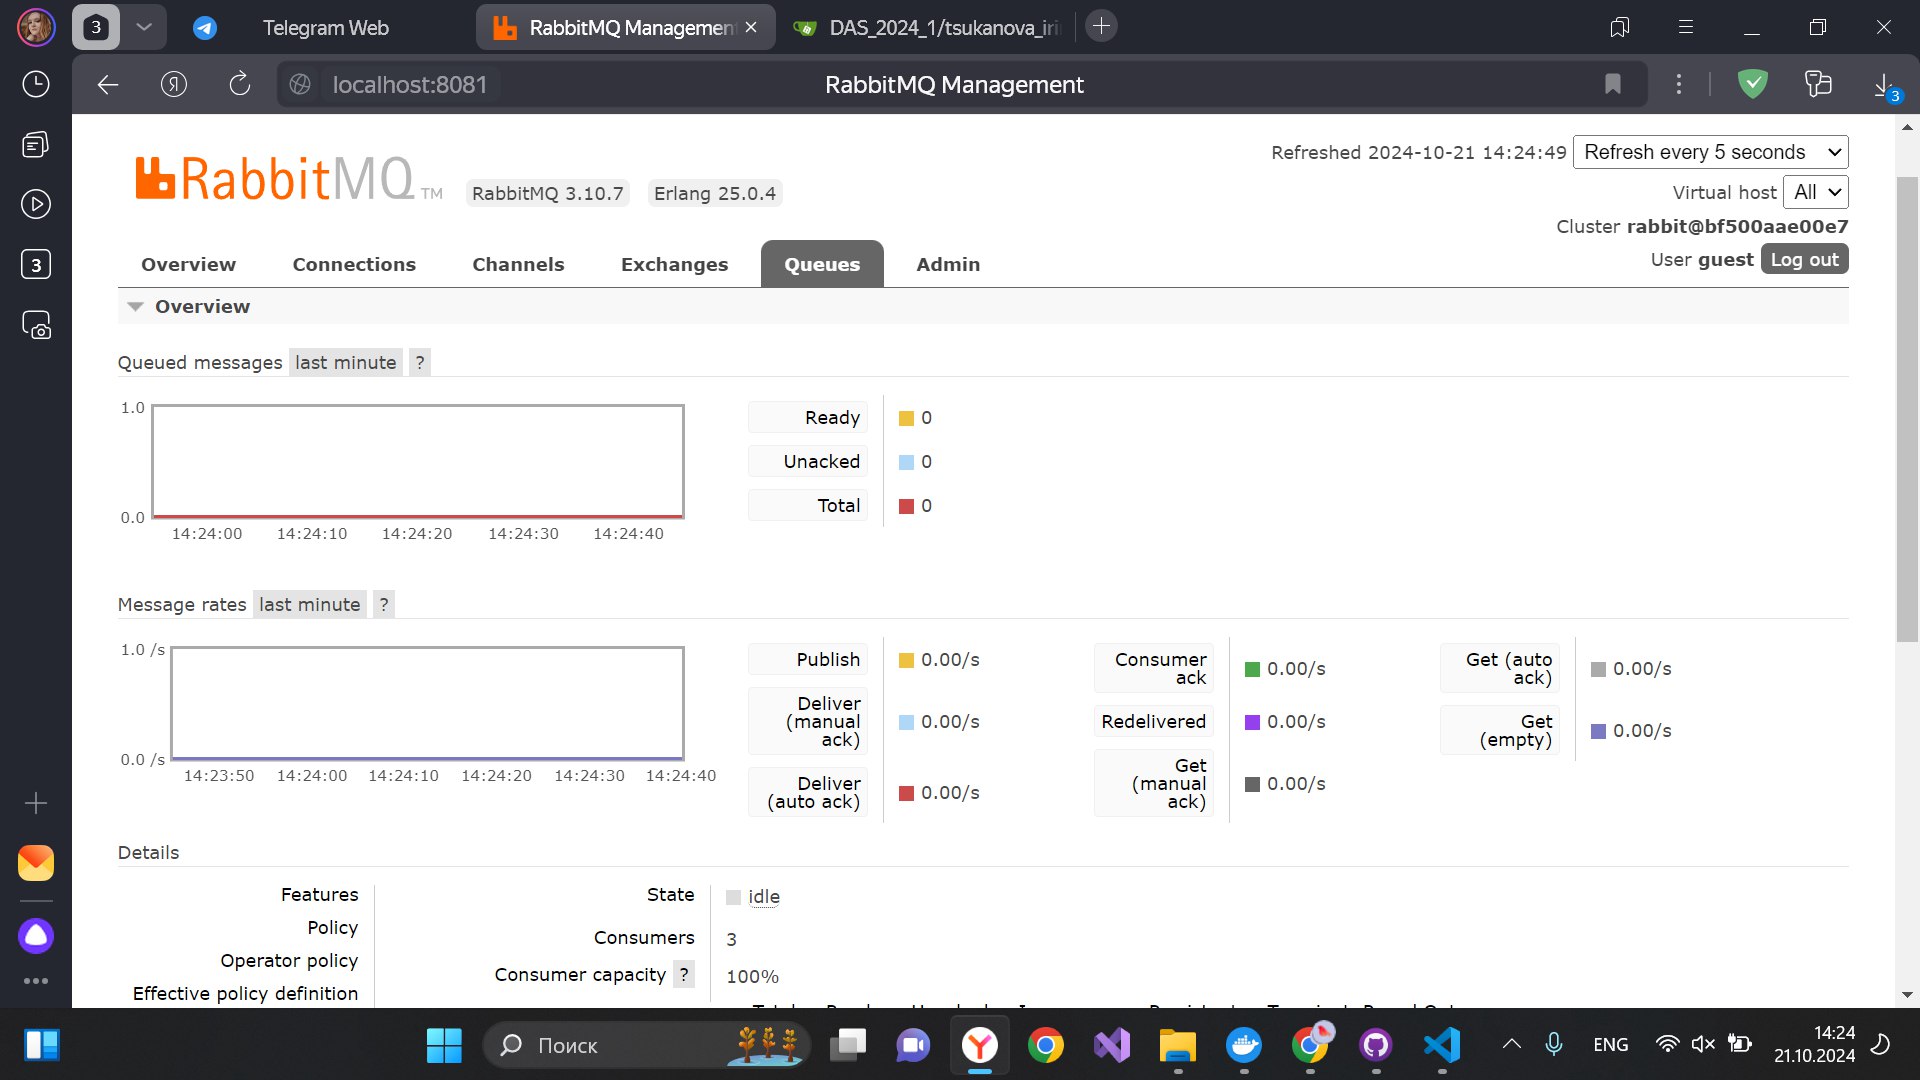Screen dimensions: 1920x1080
Task: Show hidden system tray icons chevron
Action: click(x=1512, y=1045)
